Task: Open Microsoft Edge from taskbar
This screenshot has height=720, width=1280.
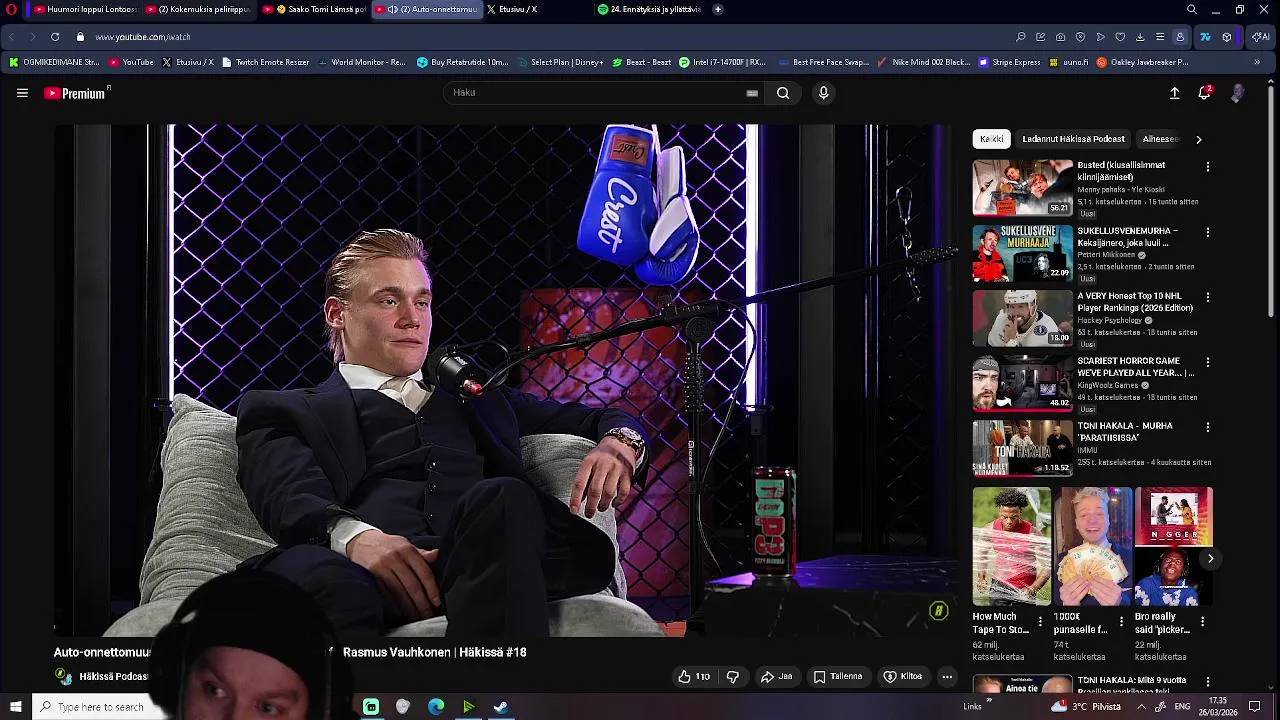Action: click(x=436, y=707)
